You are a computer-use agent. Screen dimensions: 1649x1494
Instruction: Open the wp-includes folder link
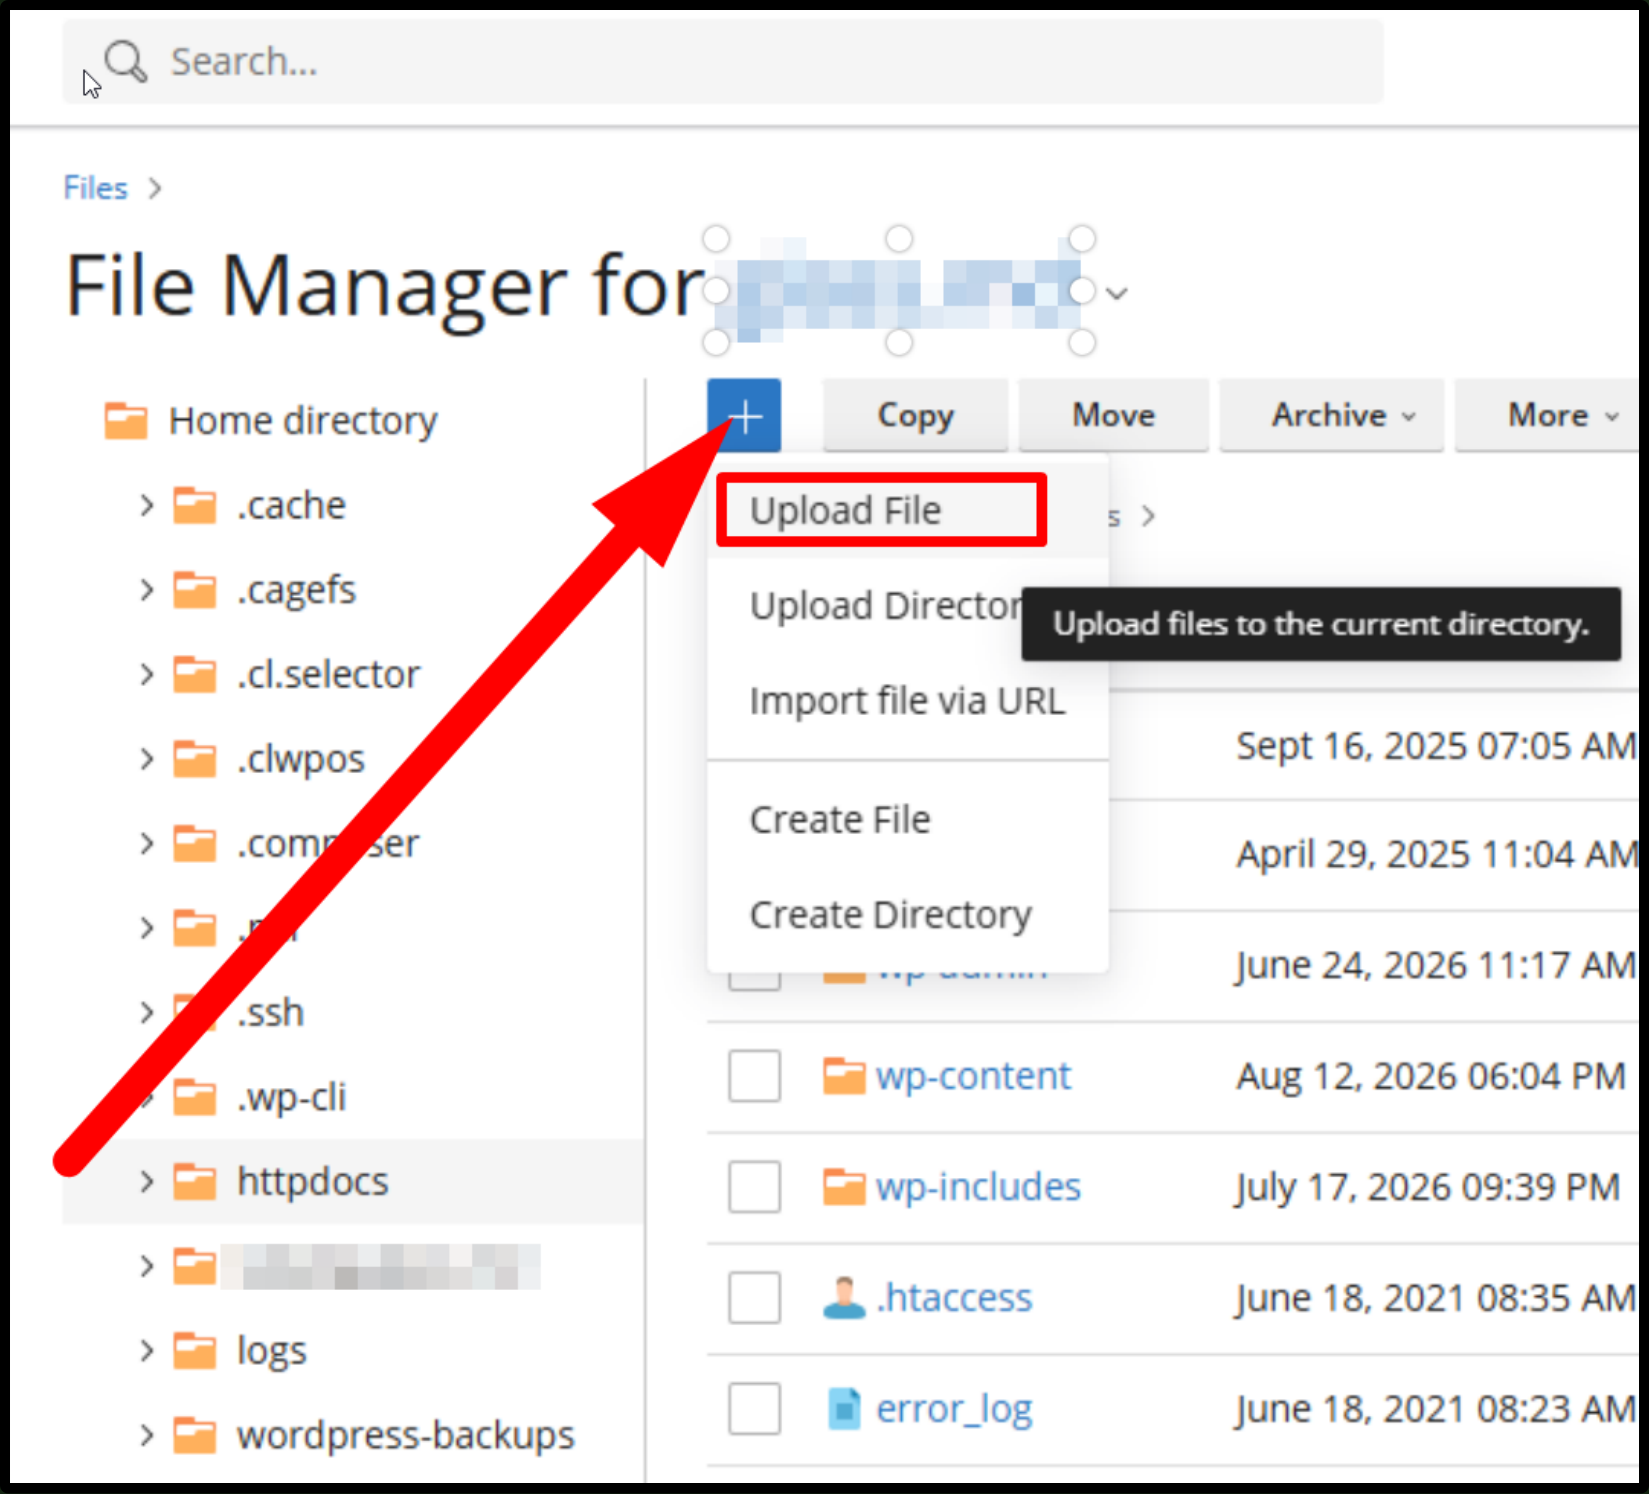[x=978, y=1187]
